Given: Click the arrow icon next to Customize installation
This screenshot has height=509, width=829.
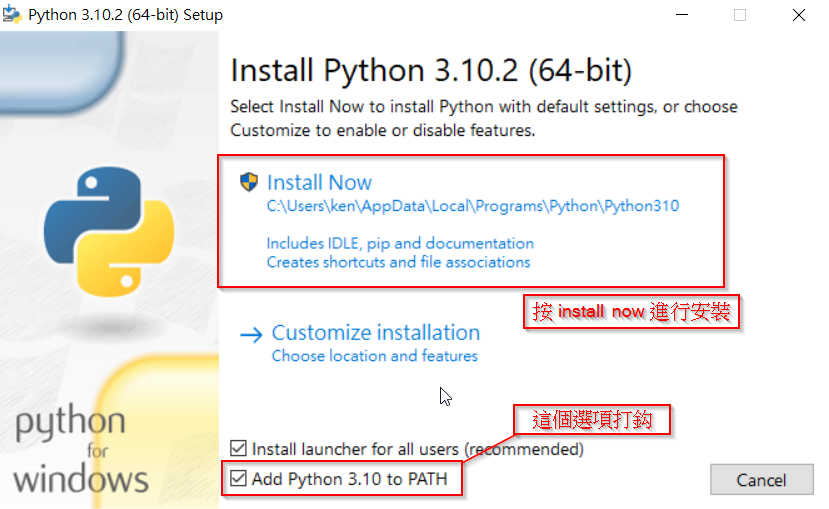Looking at the screenshot, I should tap(251, 334).
